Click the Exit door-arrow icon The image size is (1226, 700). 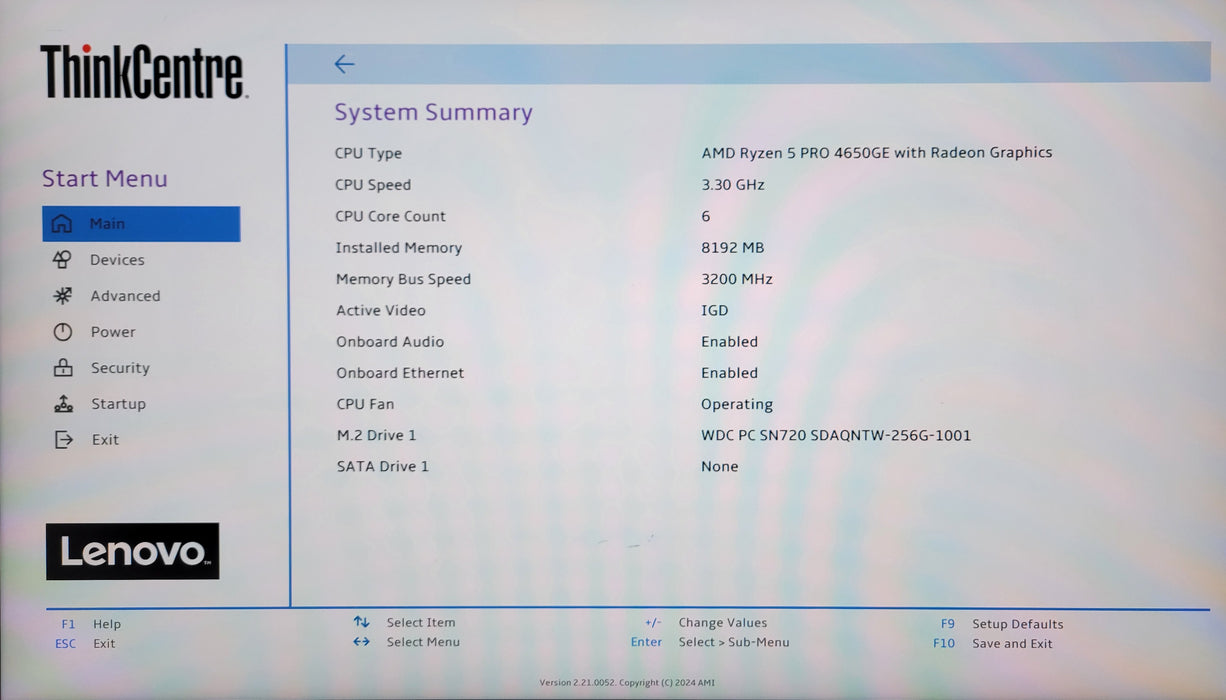63,440
